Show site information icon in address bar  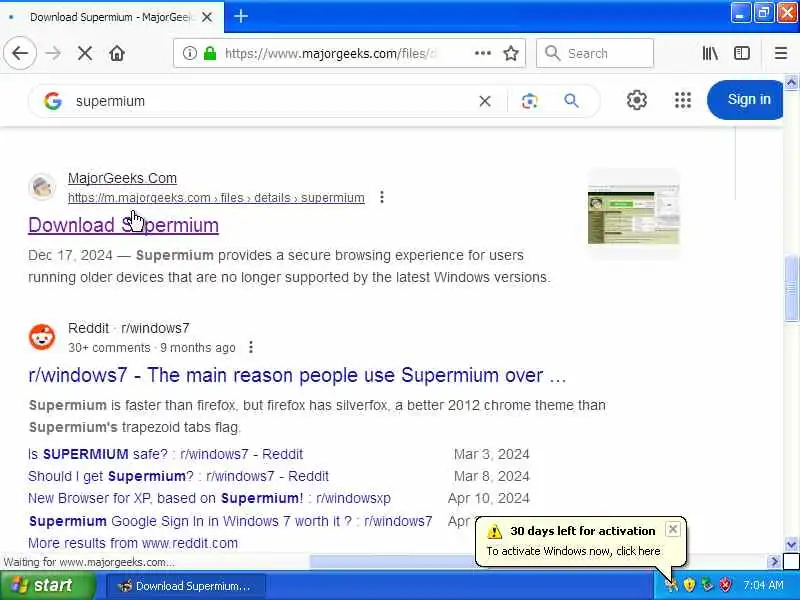point(189,53)
